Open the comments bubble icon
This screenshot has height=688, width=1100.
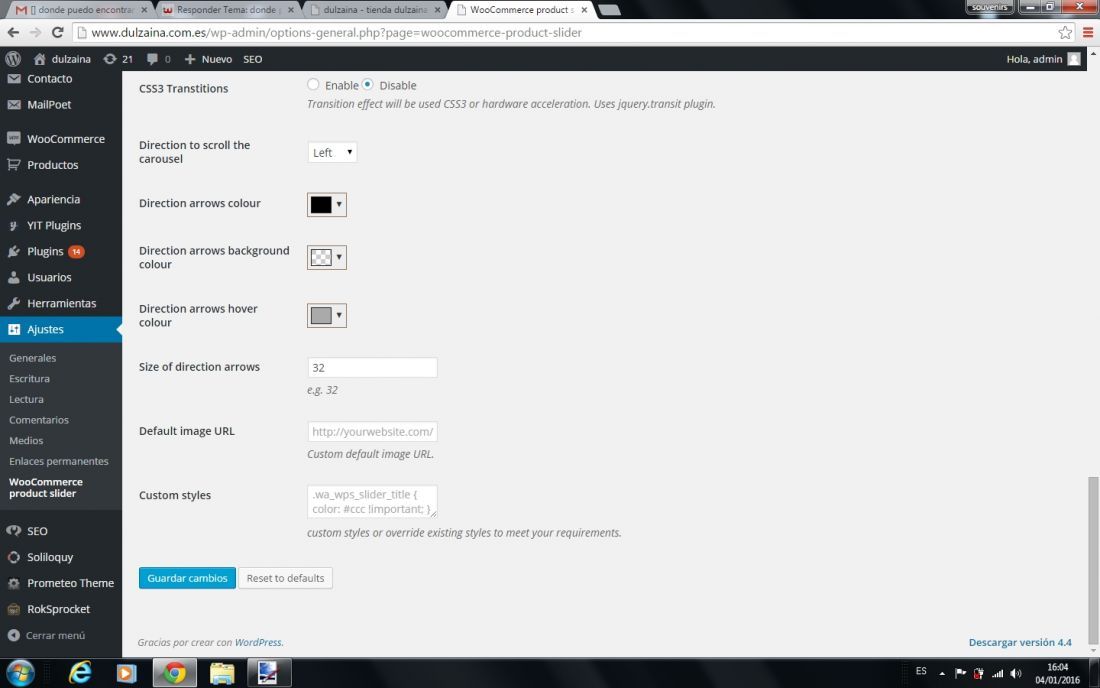(152, 59)
